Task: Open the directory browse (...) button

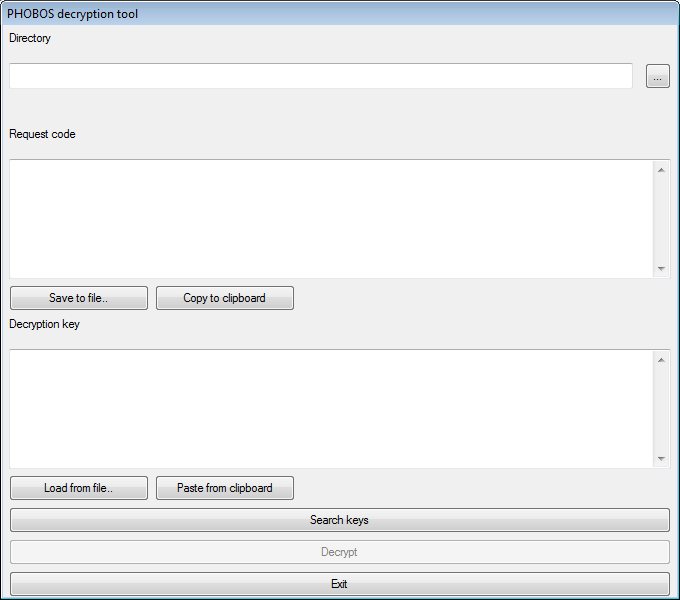Action: coord(657,76)
